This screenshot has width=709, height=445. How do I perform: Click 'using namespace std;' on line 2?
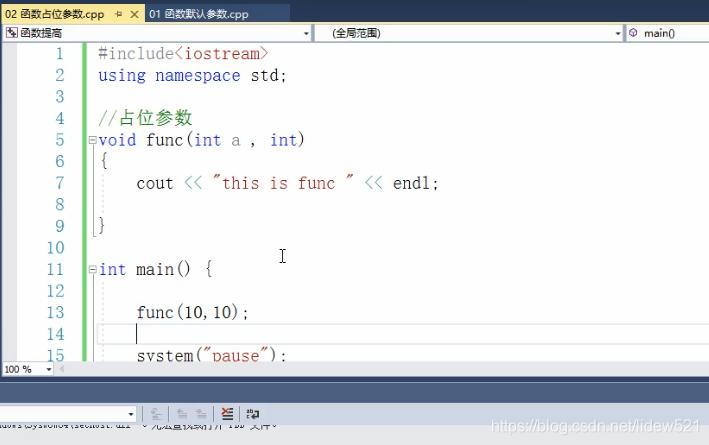(x=192, y=76)
